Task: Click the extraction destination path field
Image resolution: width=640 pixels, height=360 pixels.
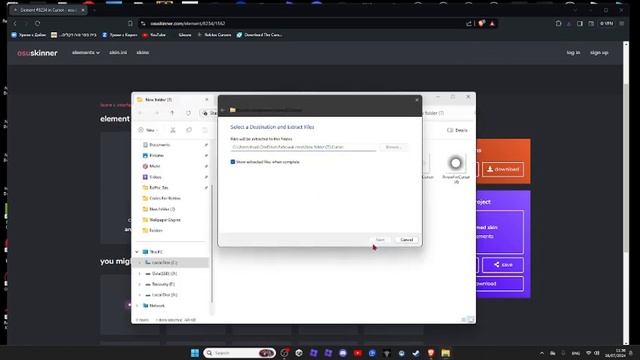Action: point(303,147)
